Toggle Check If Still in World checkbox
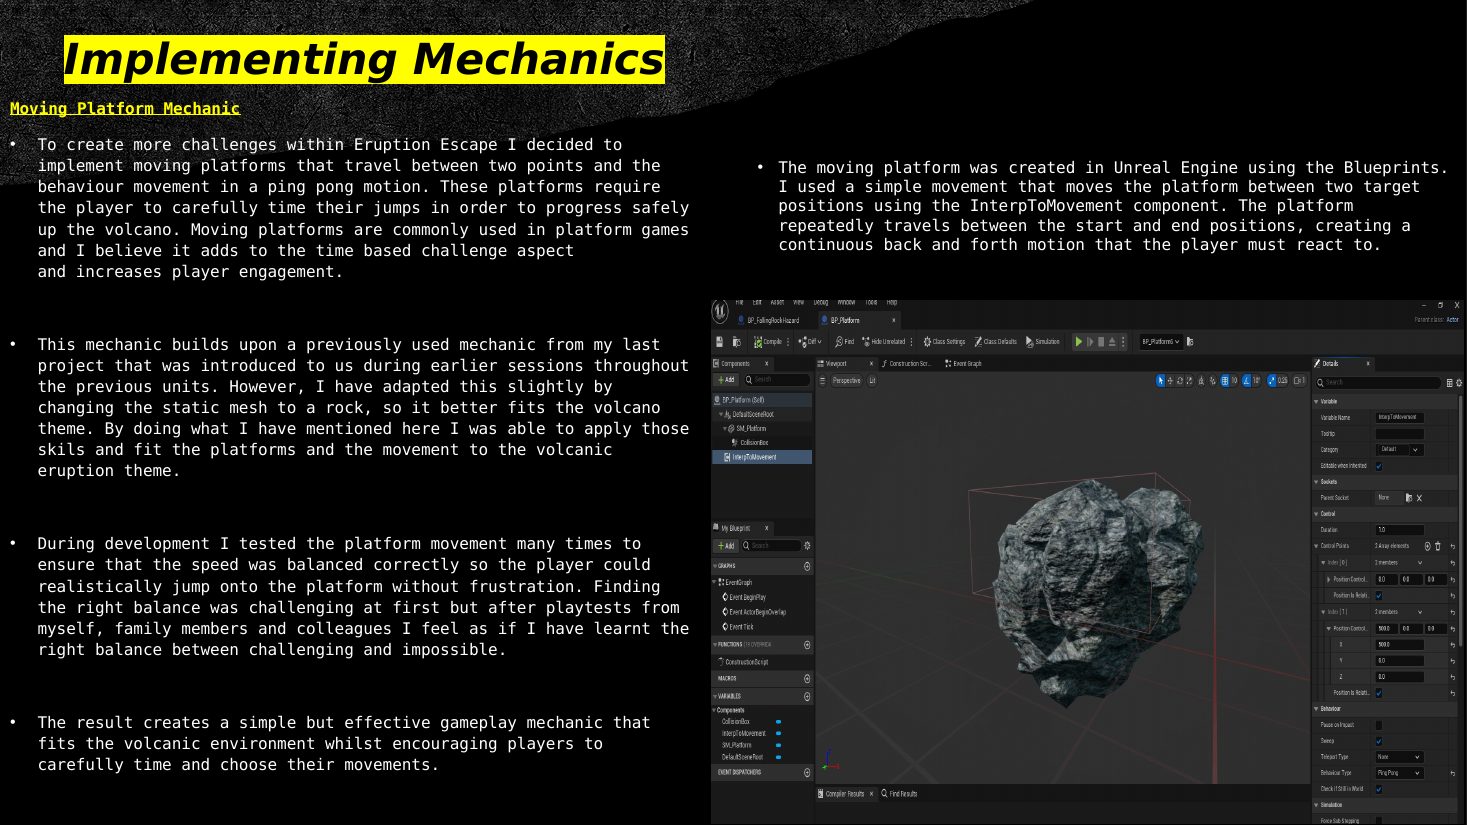 pyautogui.click(x=1379, y=789)
